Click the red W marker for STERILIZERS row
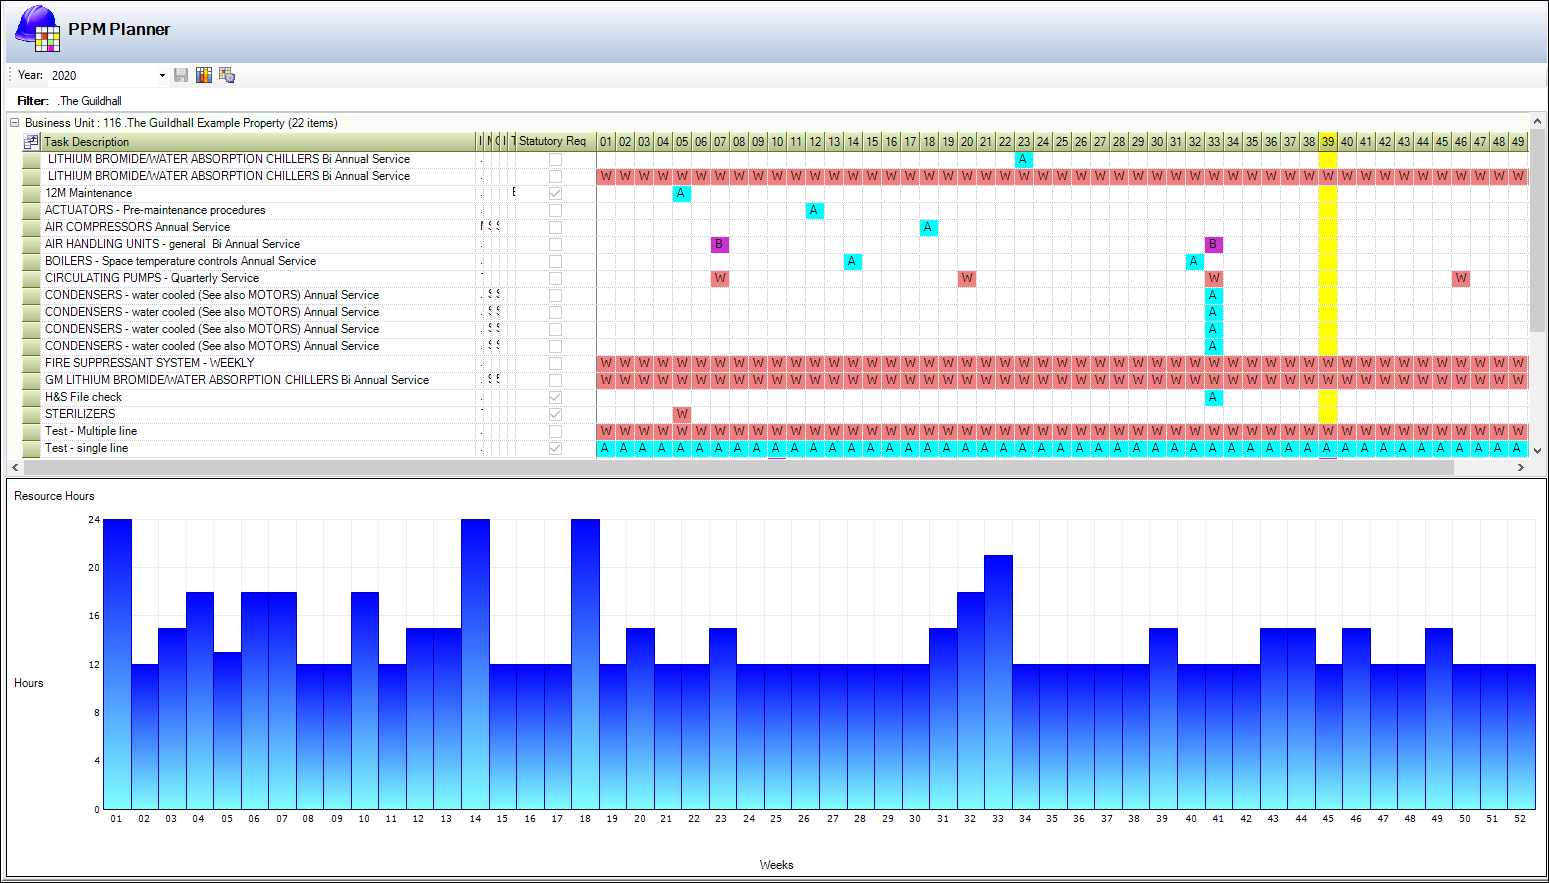The height and width of the screenshot is (883, 1549). 681,414
